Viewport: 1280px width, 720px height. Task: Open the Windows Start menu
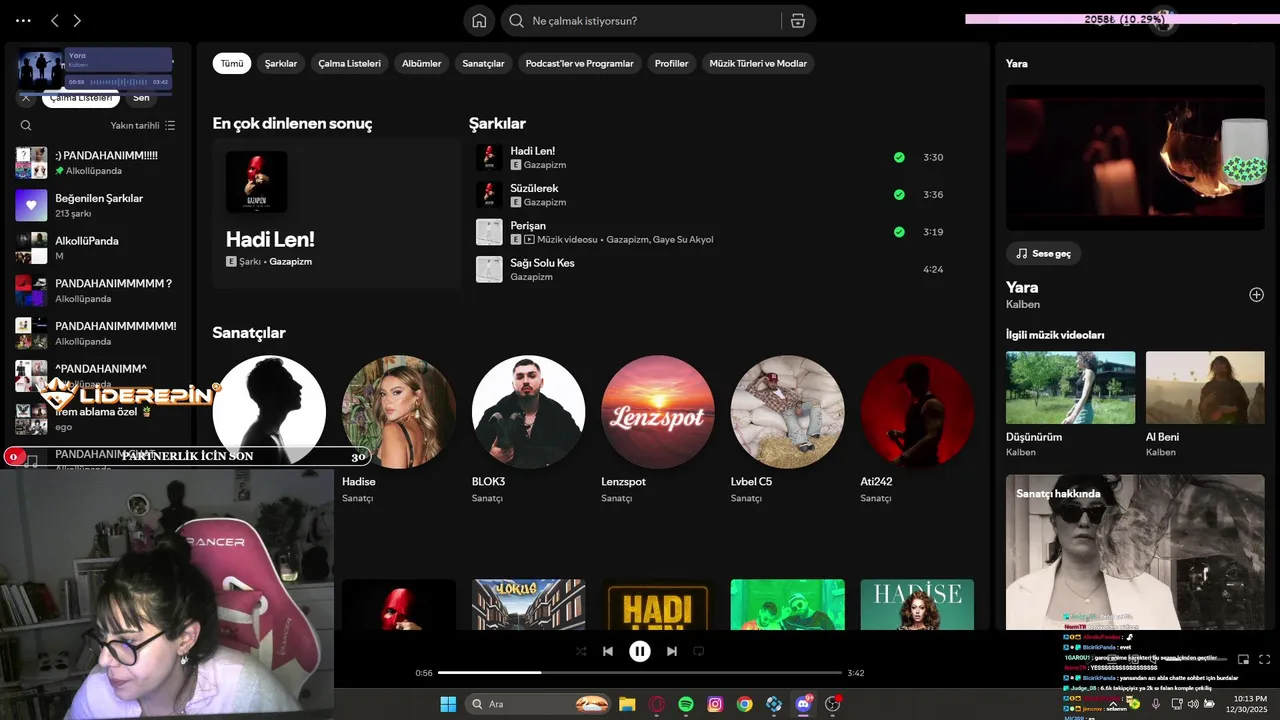coord(448,704)
